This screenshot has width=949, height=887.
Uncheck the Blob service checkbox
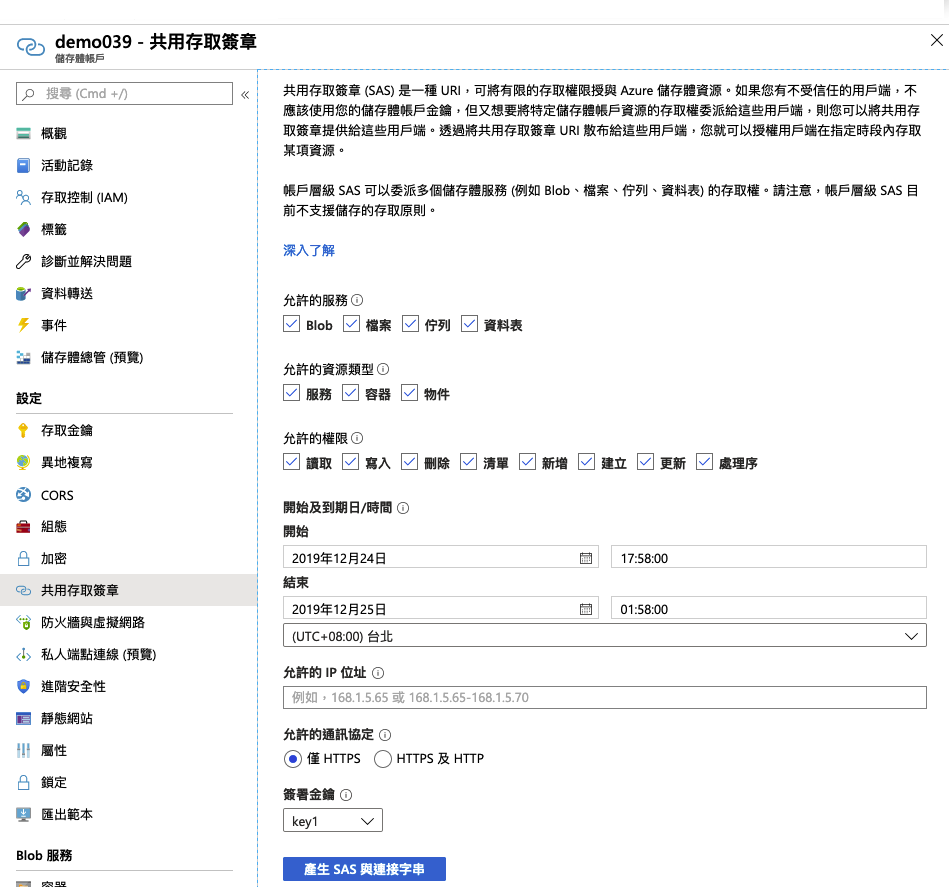(292, 324)
